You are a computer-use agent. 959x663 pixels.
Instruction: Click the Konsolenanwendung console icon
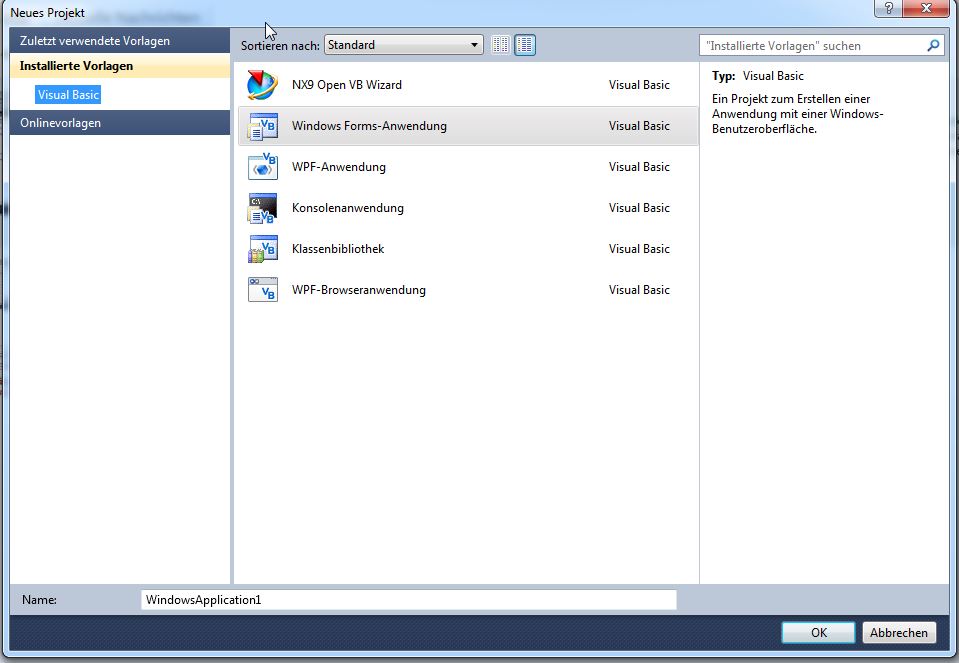pyautogui.click(x=262, y=208)
